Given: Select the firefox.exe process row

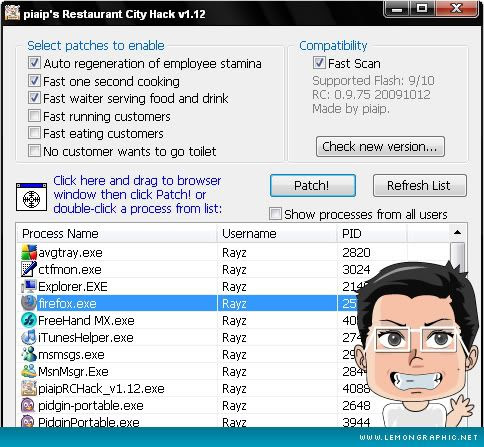Looking at the screenshot, I should [x=187, y=303].
